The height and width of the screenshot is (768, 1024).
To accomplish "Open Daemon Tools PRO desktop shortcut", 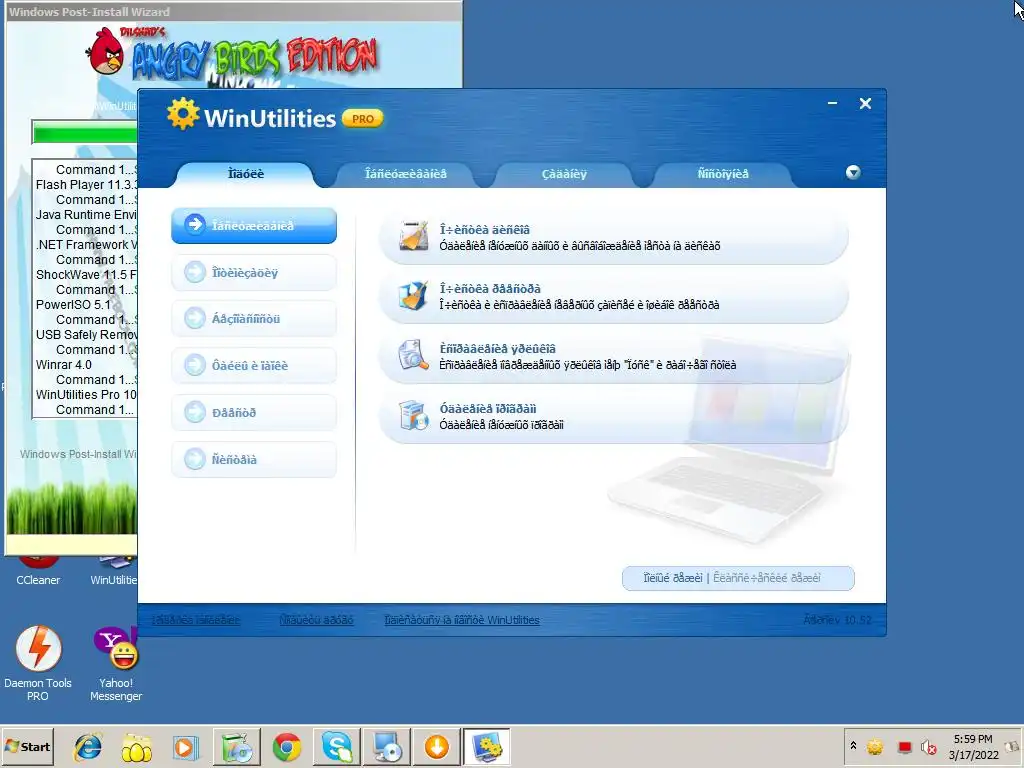I will 38,664.
